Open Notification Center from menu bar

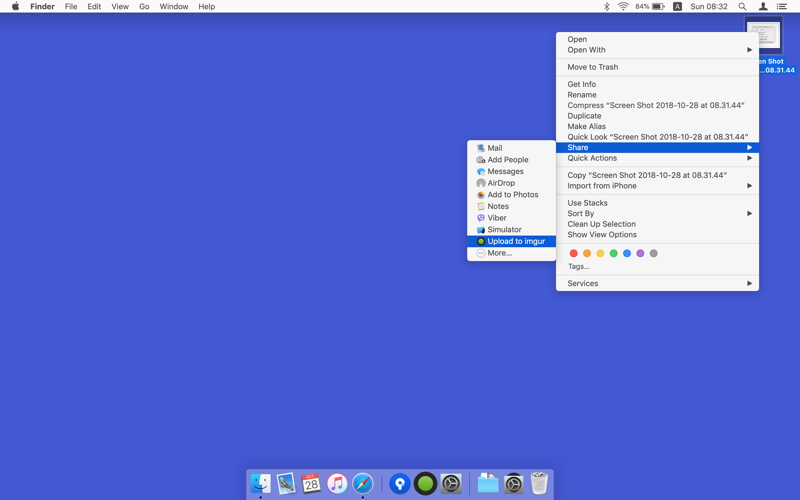point(782,7)
